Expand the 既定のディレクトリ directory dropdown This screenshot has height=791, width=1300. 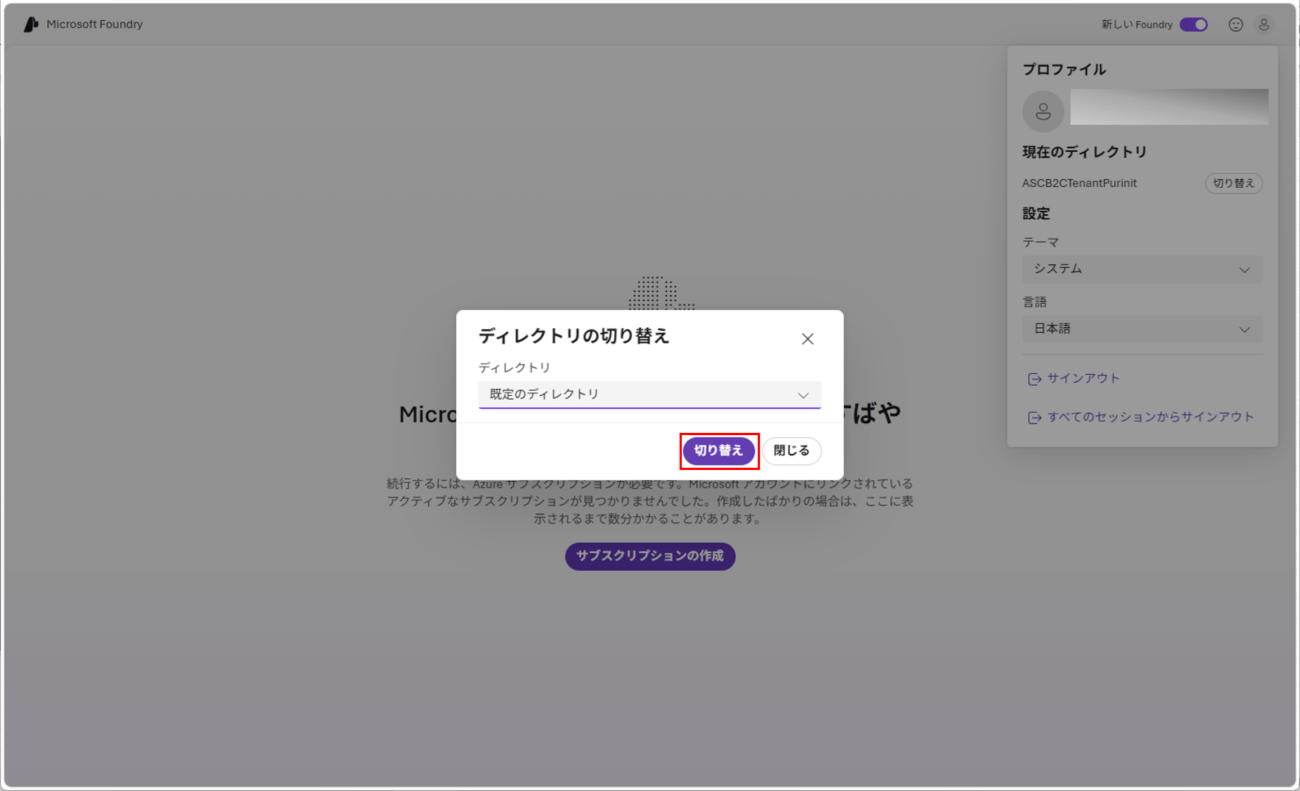[x=650, y=394]
